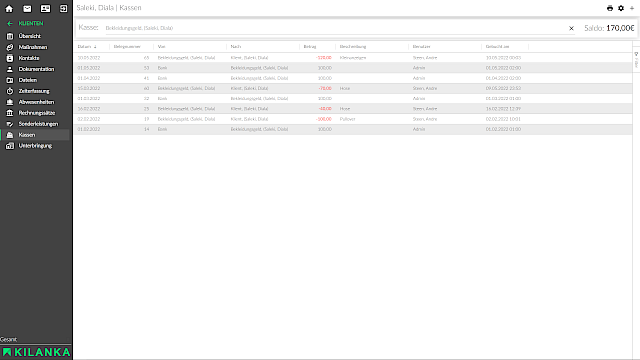Click booked time 09.05.2022 23:53

pyautogui.click(x=503, y=88)
